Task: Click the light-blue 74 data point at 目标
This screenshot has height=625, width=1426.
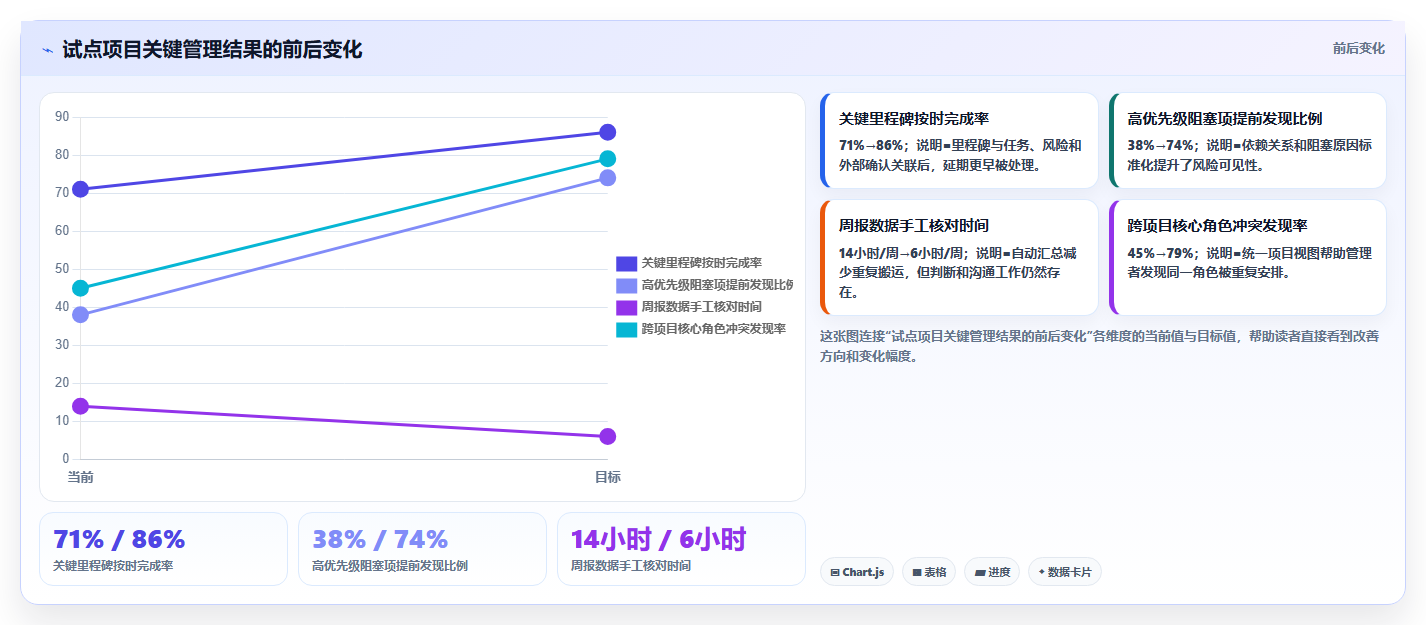Action: (x=607, y=178)
